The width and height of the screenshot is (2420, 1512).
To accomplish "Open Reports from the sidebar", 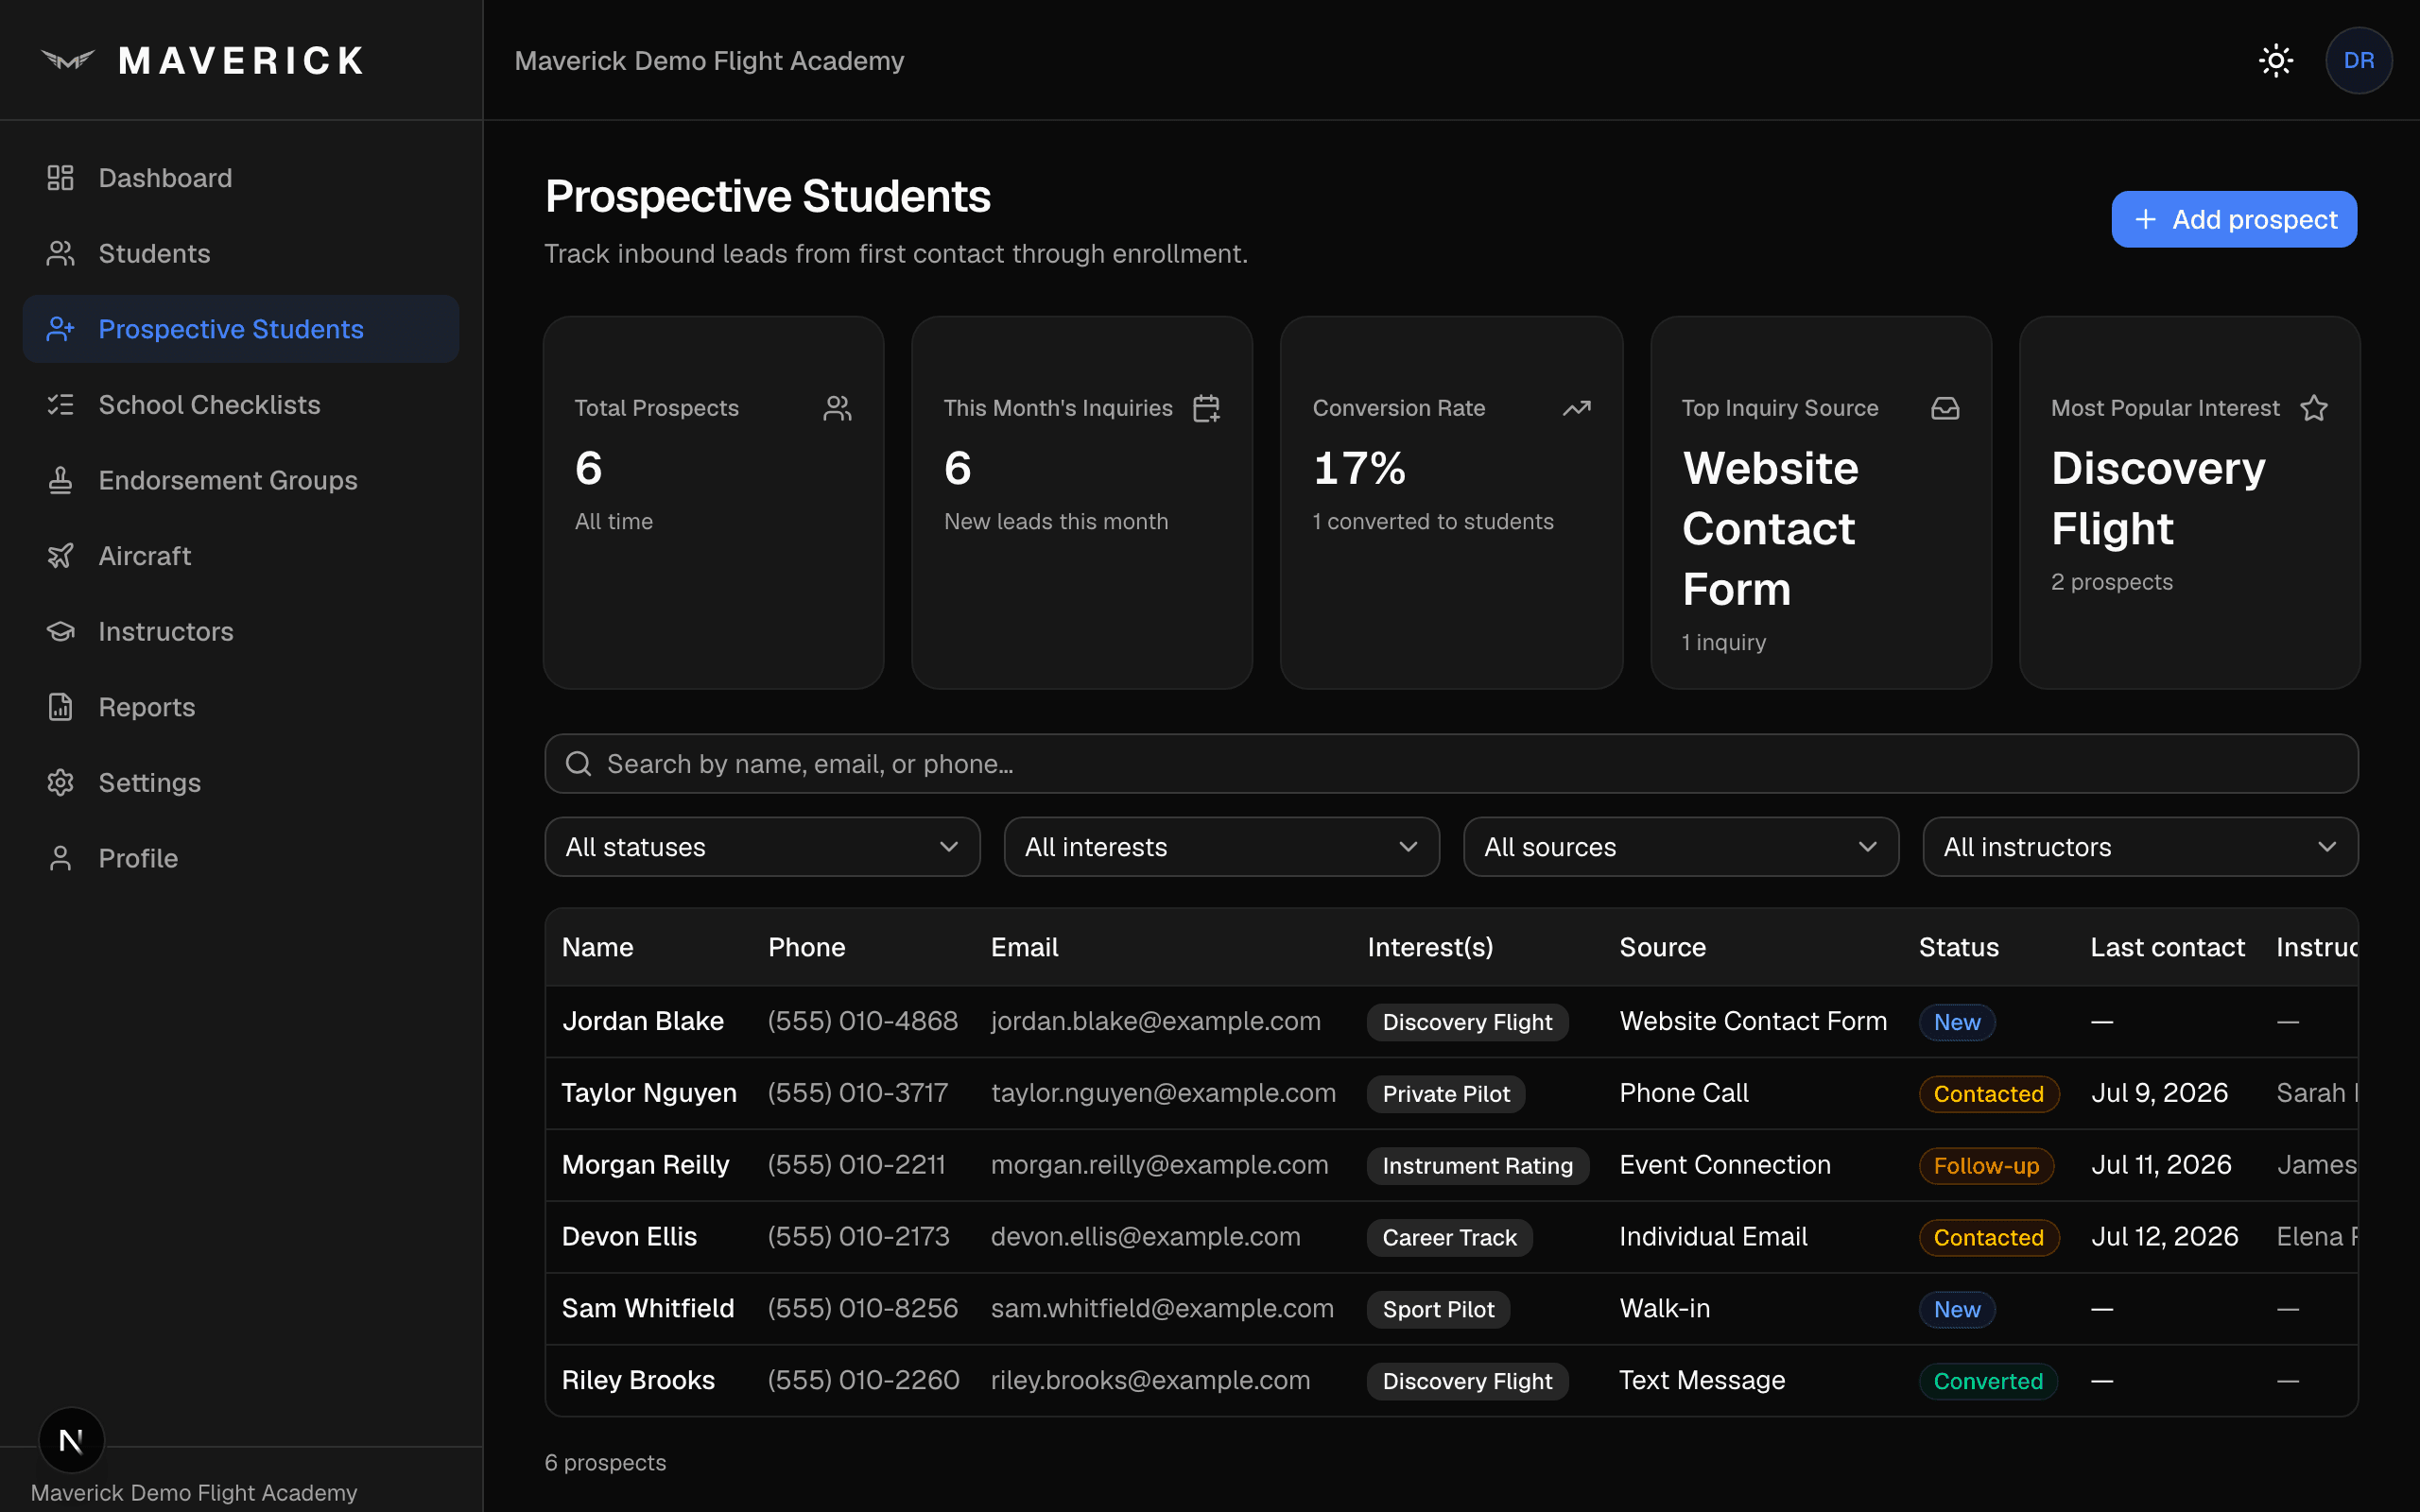I will (241, 707).
